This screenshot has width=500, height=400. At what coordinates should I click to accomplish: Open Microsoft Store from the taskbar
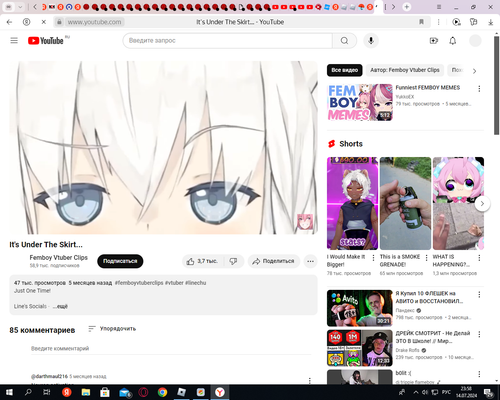click(105, 392)
